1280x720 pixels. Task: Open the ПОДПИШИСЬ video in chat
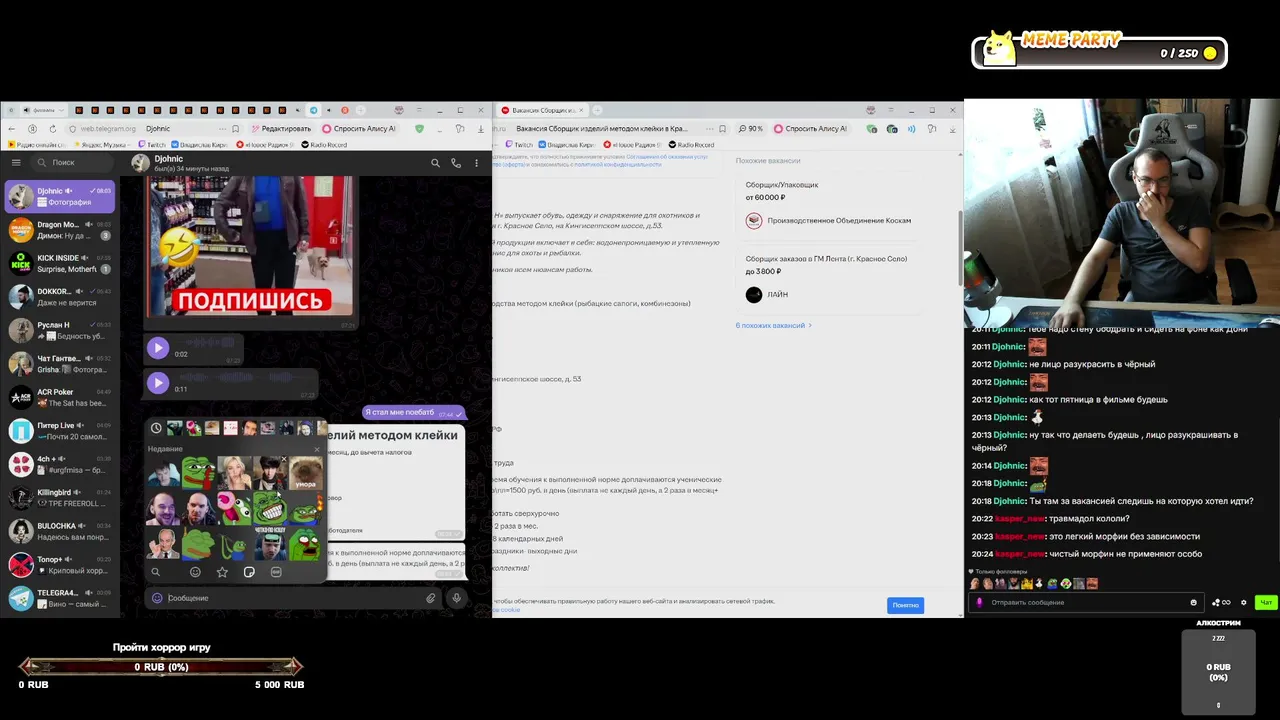250,246
